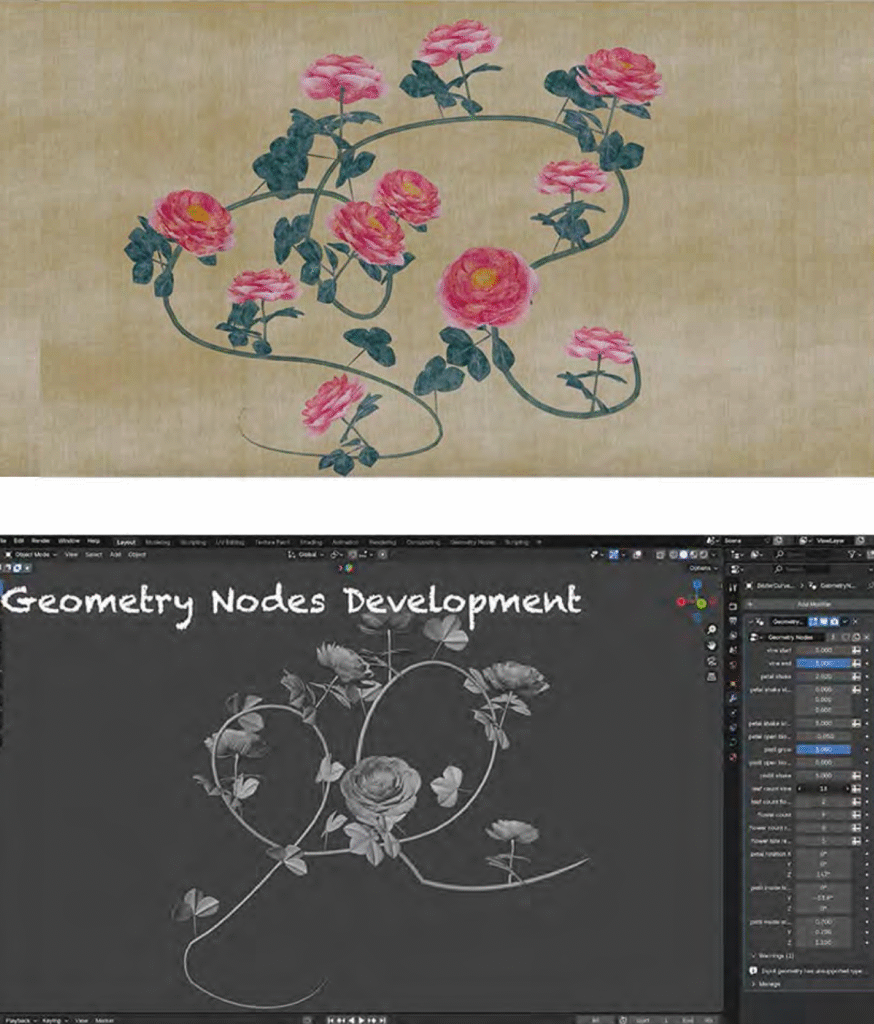Open the Object Mode dropdown
The image size is (874, 1024).
click(x=33, y=554)
